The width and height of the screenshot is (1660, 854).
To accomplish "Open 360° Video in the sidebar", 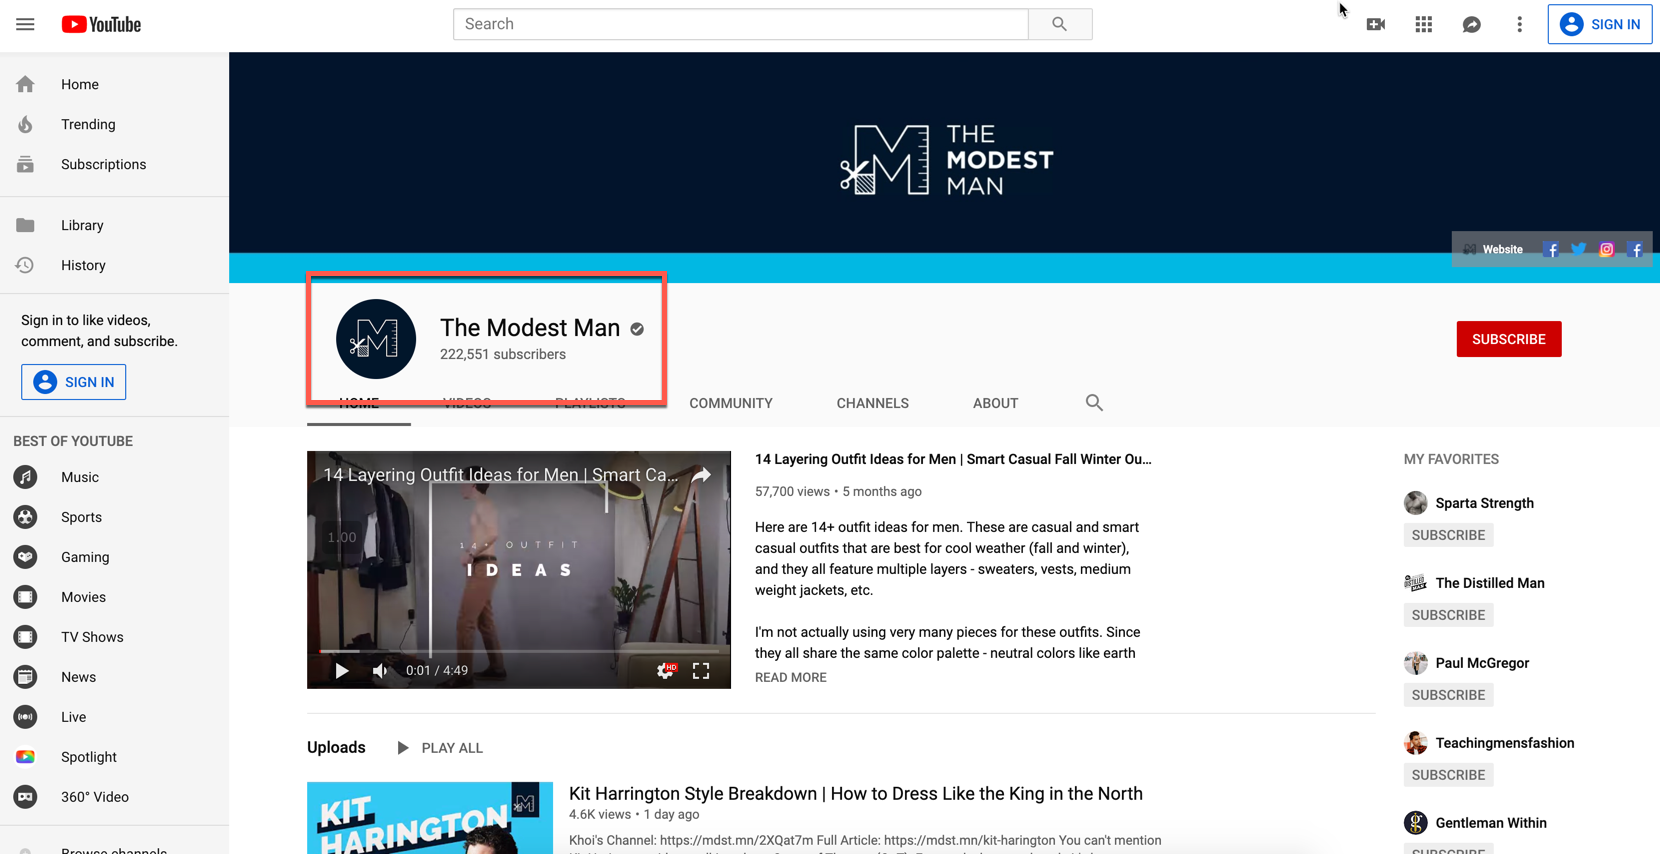I will coord(114,798).
